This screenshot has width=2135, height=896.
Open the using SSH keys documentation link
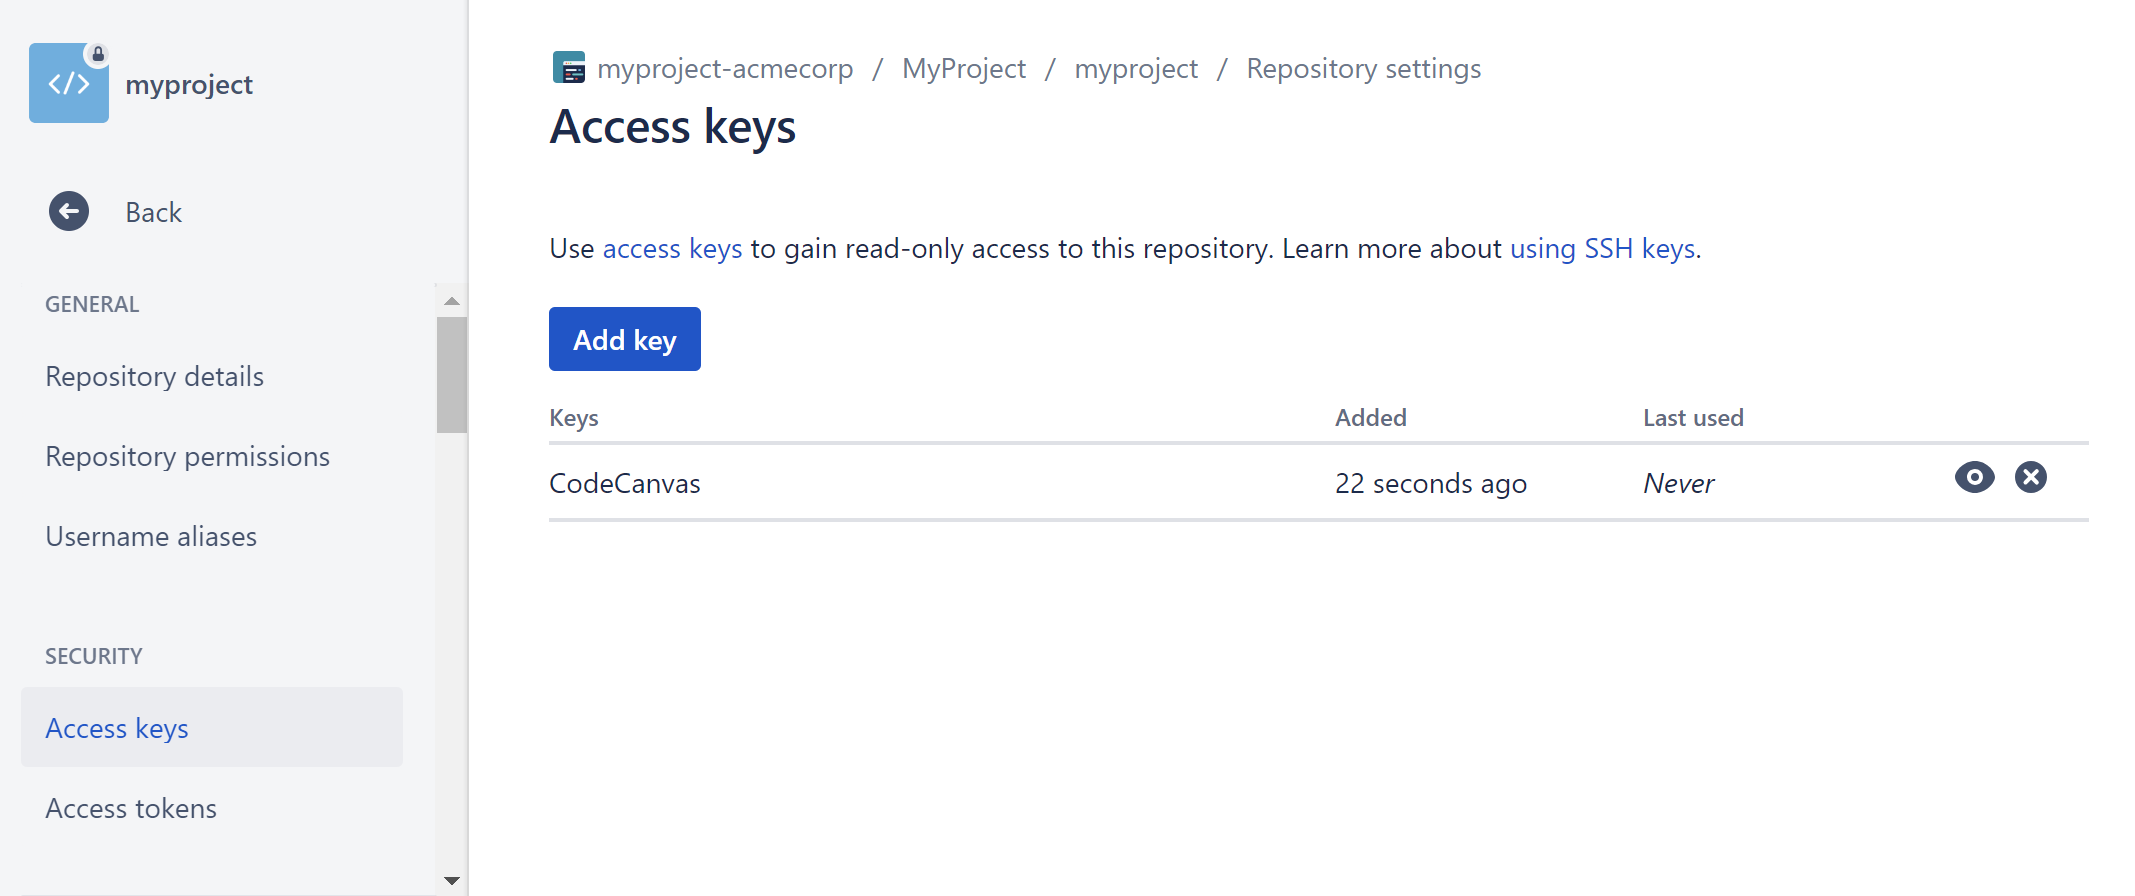[1601, 248]
